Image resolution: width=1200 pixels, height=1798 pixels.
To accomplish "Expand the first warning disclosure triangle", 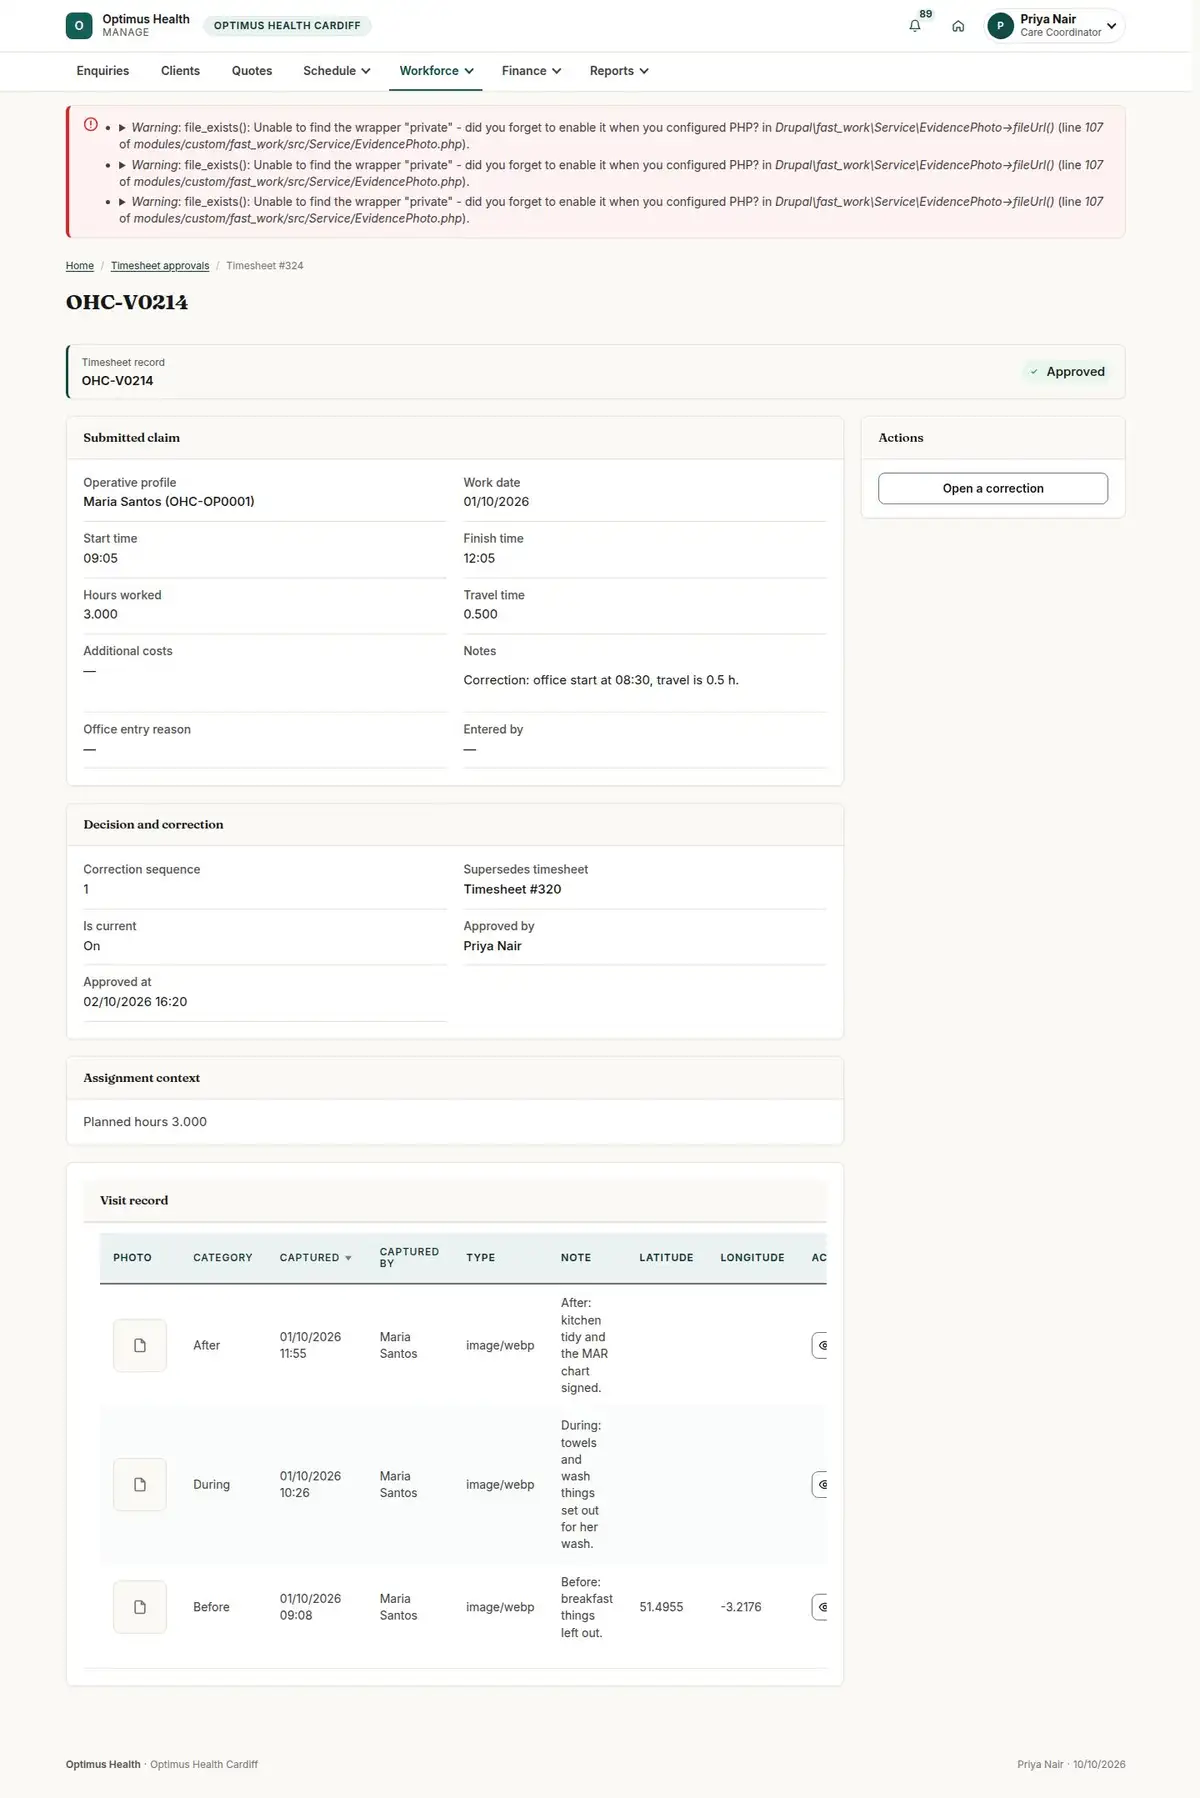I will coord(122,128).
